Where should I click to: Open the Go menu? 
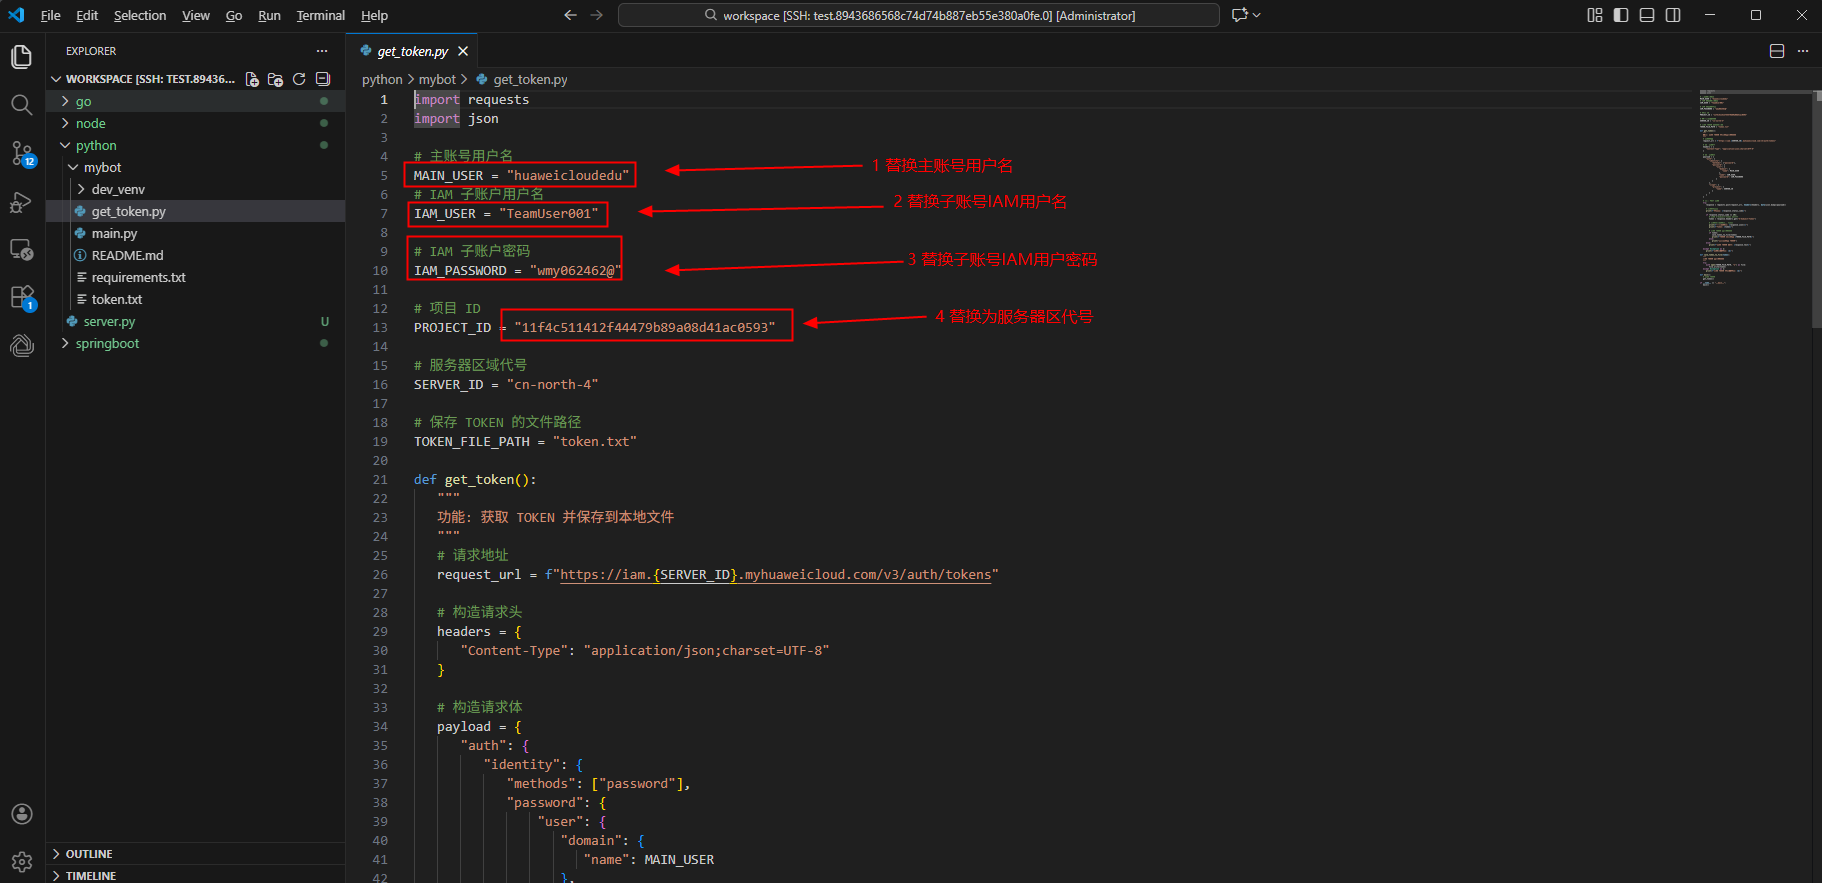pyautogui.click(x=234, y=15)
